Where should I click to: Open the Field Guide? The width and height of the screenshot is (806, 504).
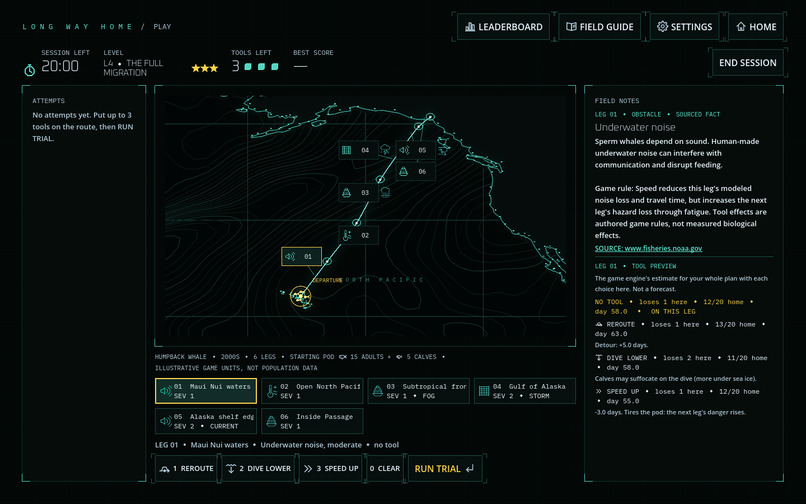click(599, 27)
